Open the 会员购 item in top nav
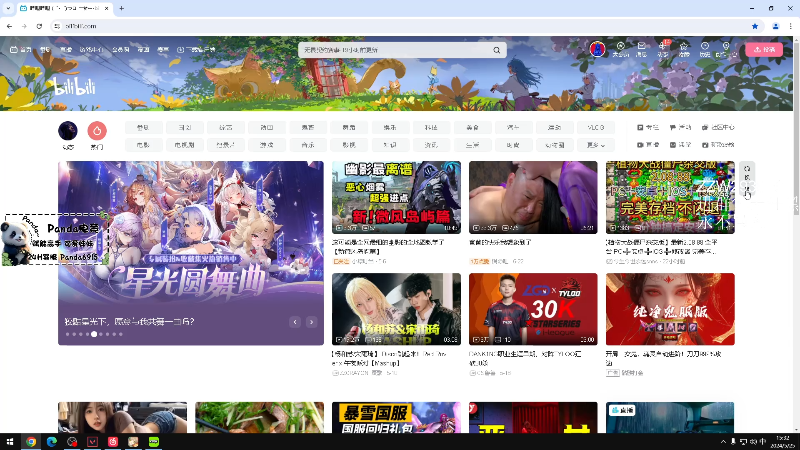The image size is (800, 450). (121, 49)
